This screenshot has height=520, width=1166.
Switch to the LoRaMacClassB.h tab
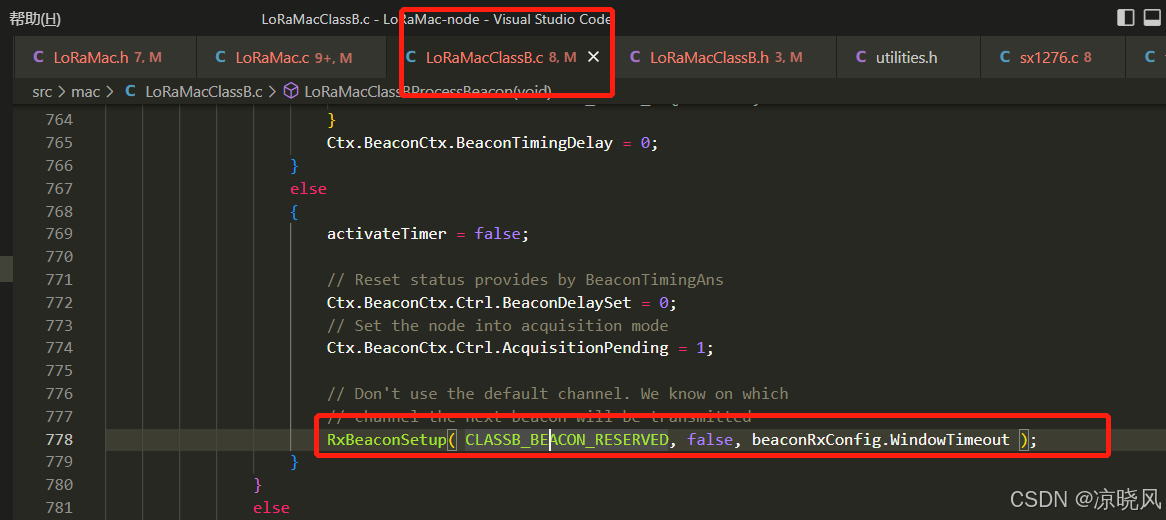pyautogui.click(x=723, y=57)
